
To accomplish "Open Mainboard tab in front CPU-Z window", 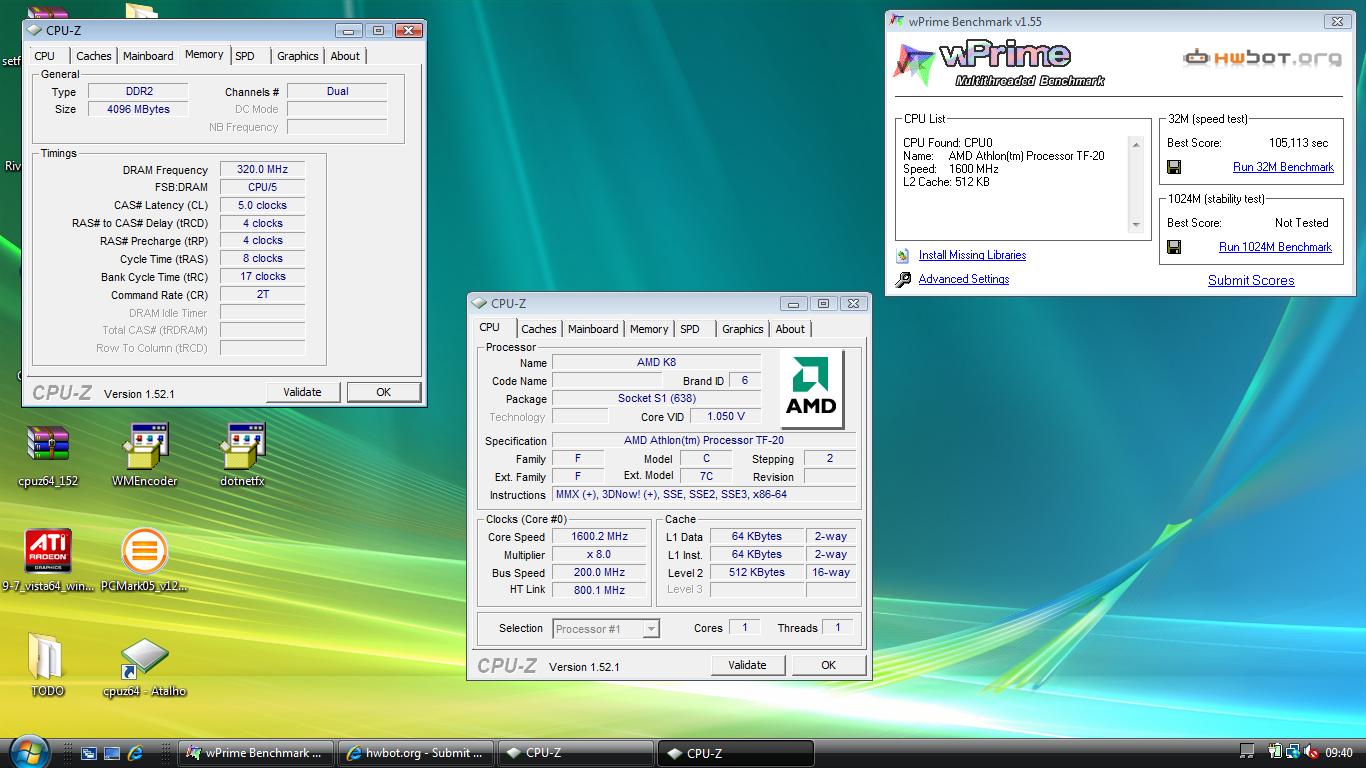I will [593, 329].
